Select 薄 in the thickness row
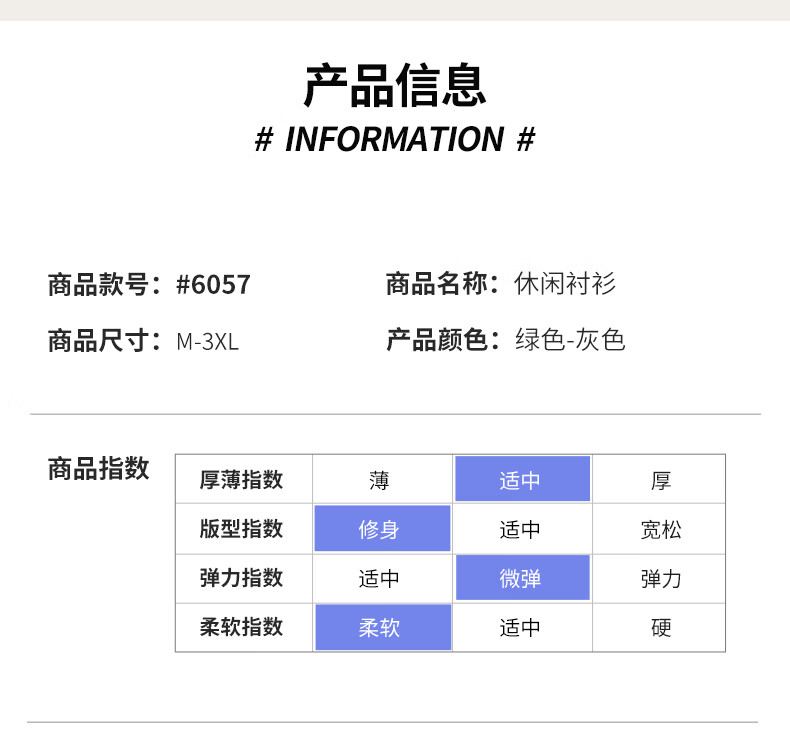This screenshot has width=790, height=742. [x=379, y=480]
